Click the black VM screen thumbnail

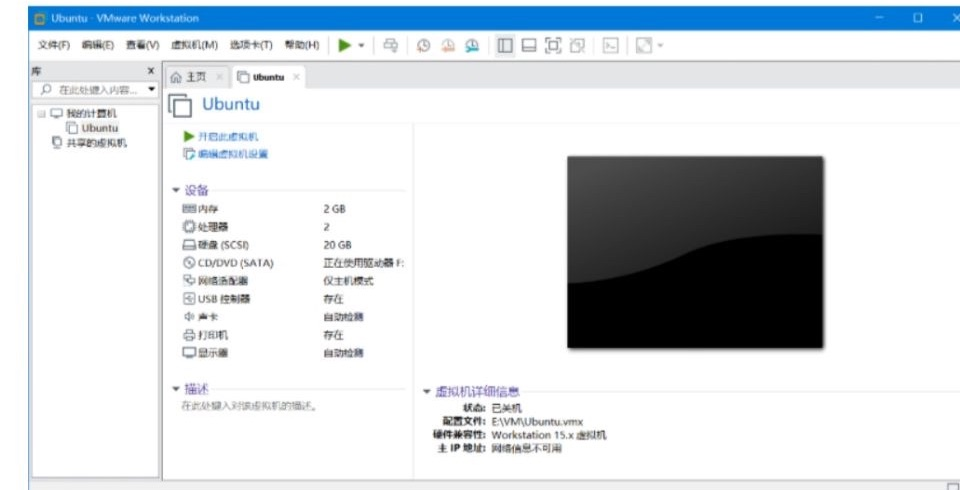click(695, 252)
